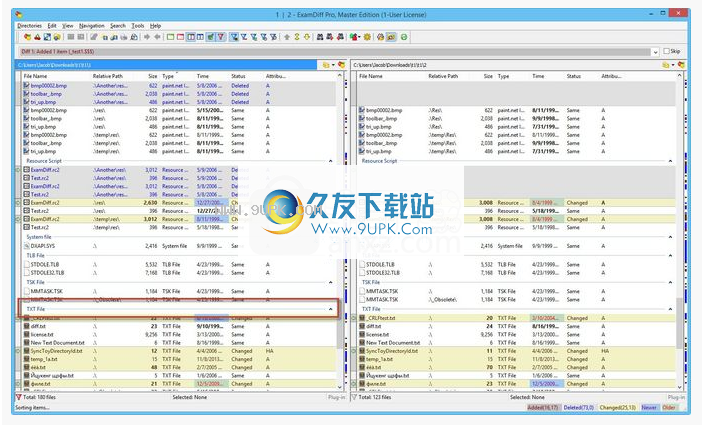Sort left pane by Relative Path column
702x425 pixels.
pos(108,76)
